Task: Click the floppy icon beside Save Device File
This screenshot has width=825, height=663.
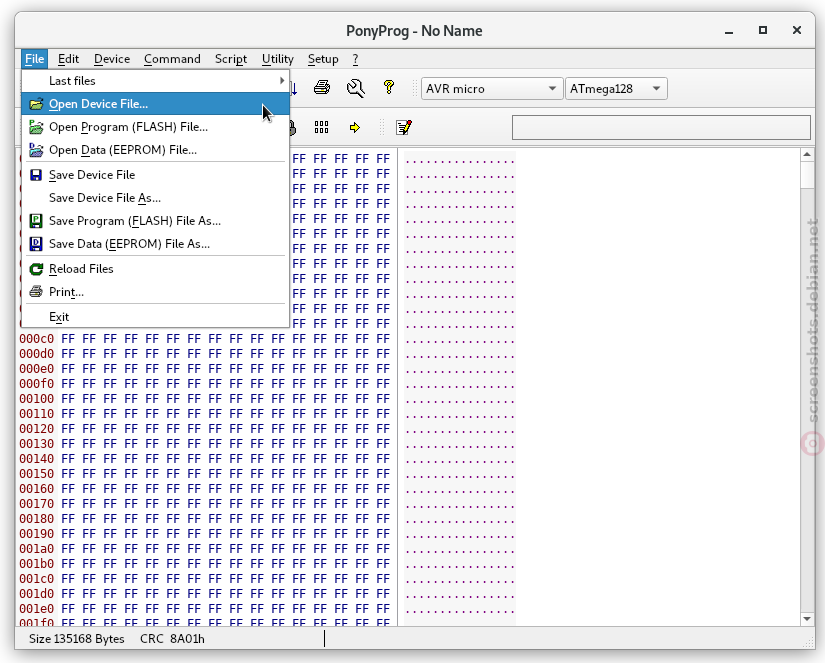Action: pyautogui.click(x=36, y=175)
